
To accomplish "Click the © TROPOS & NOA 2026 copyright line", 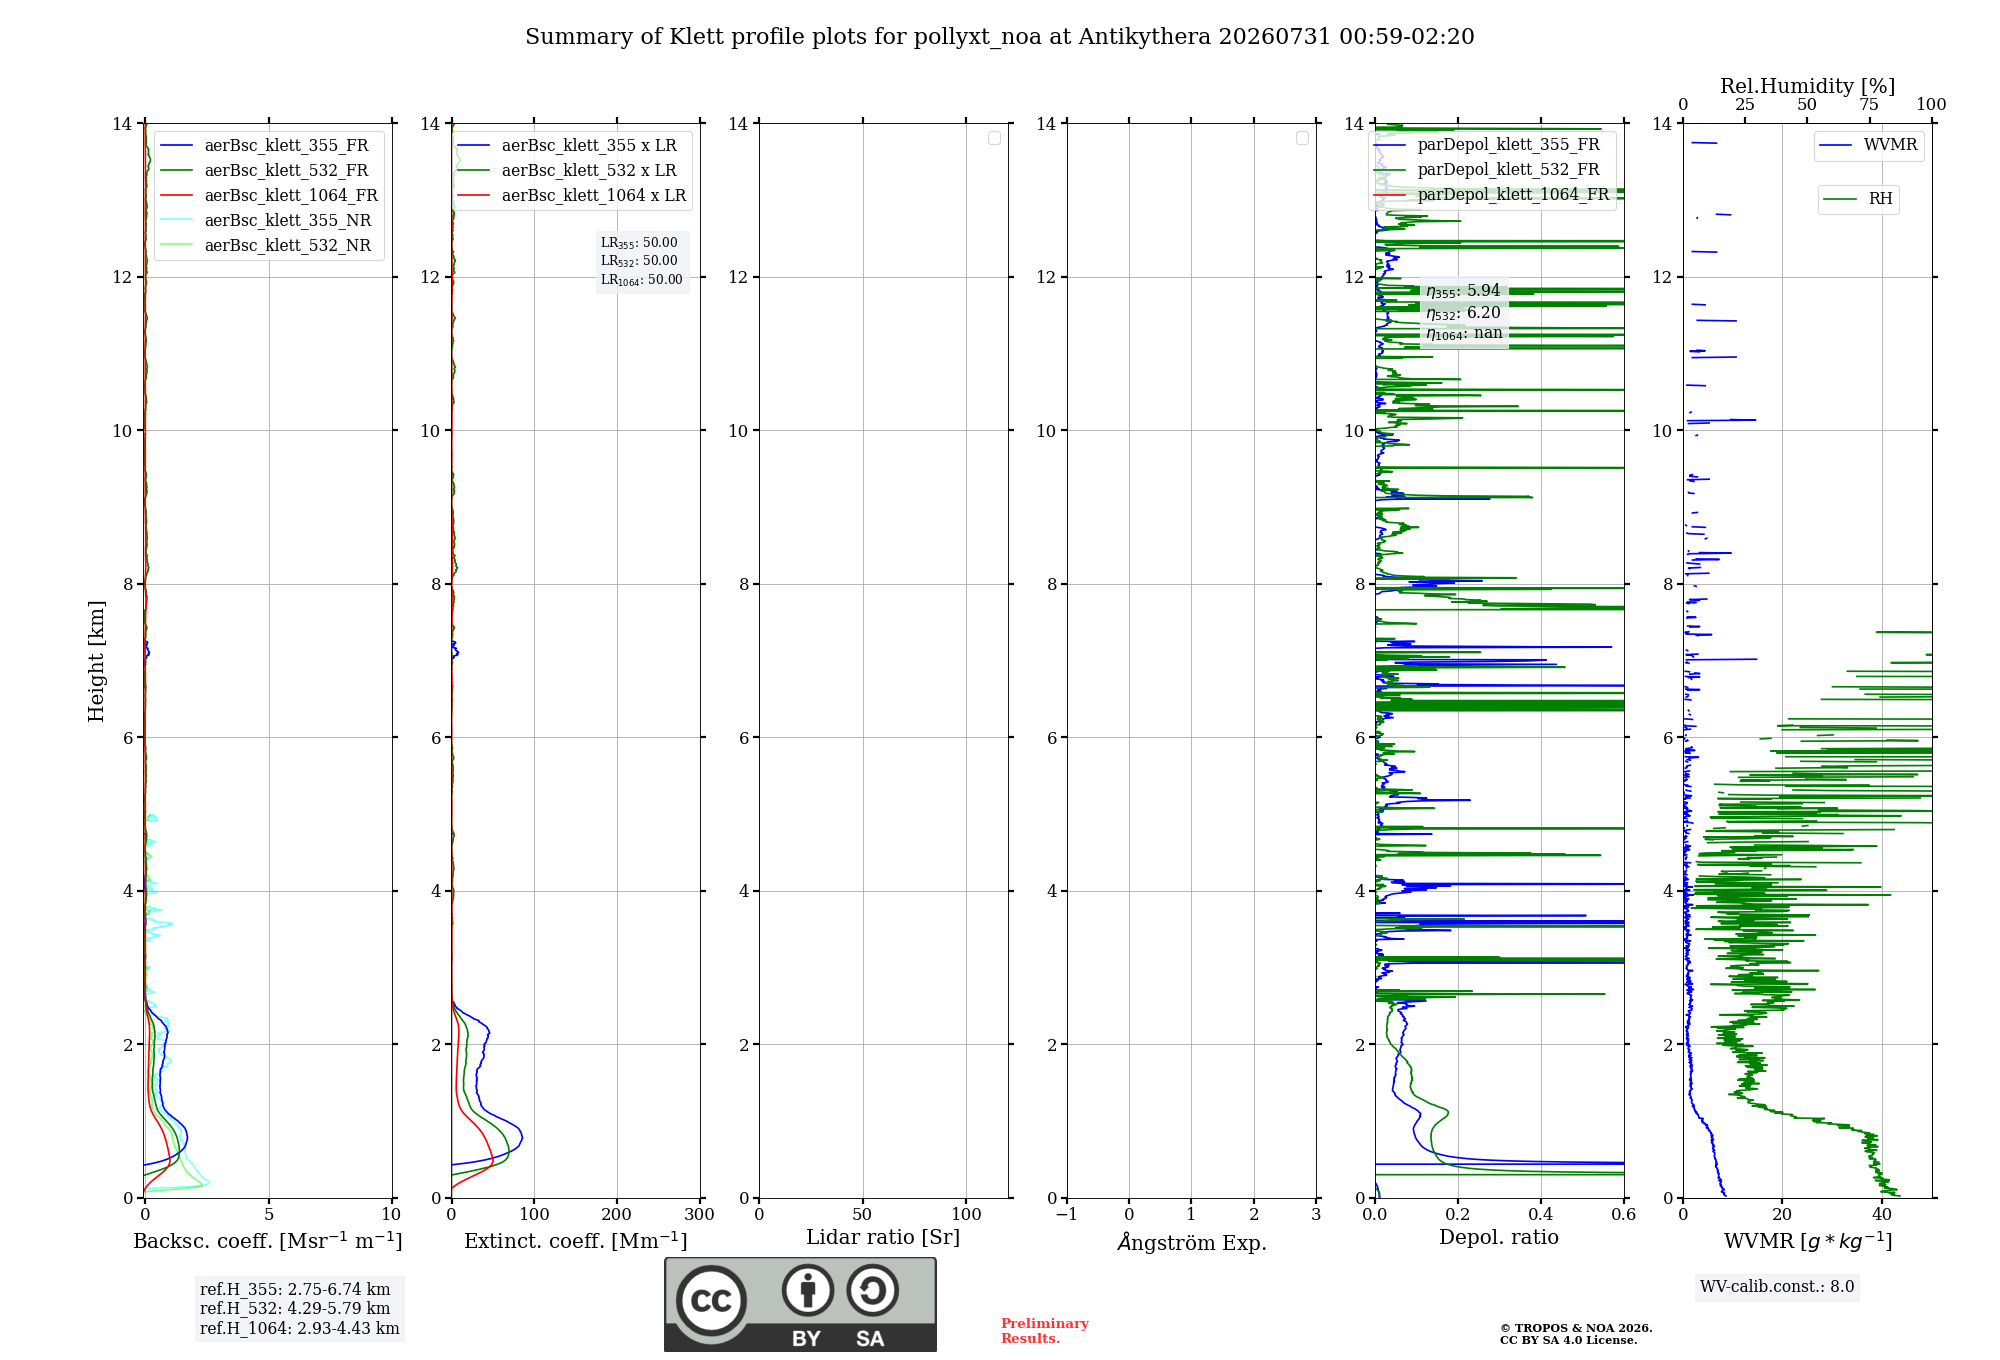I will point(1576,1329).
